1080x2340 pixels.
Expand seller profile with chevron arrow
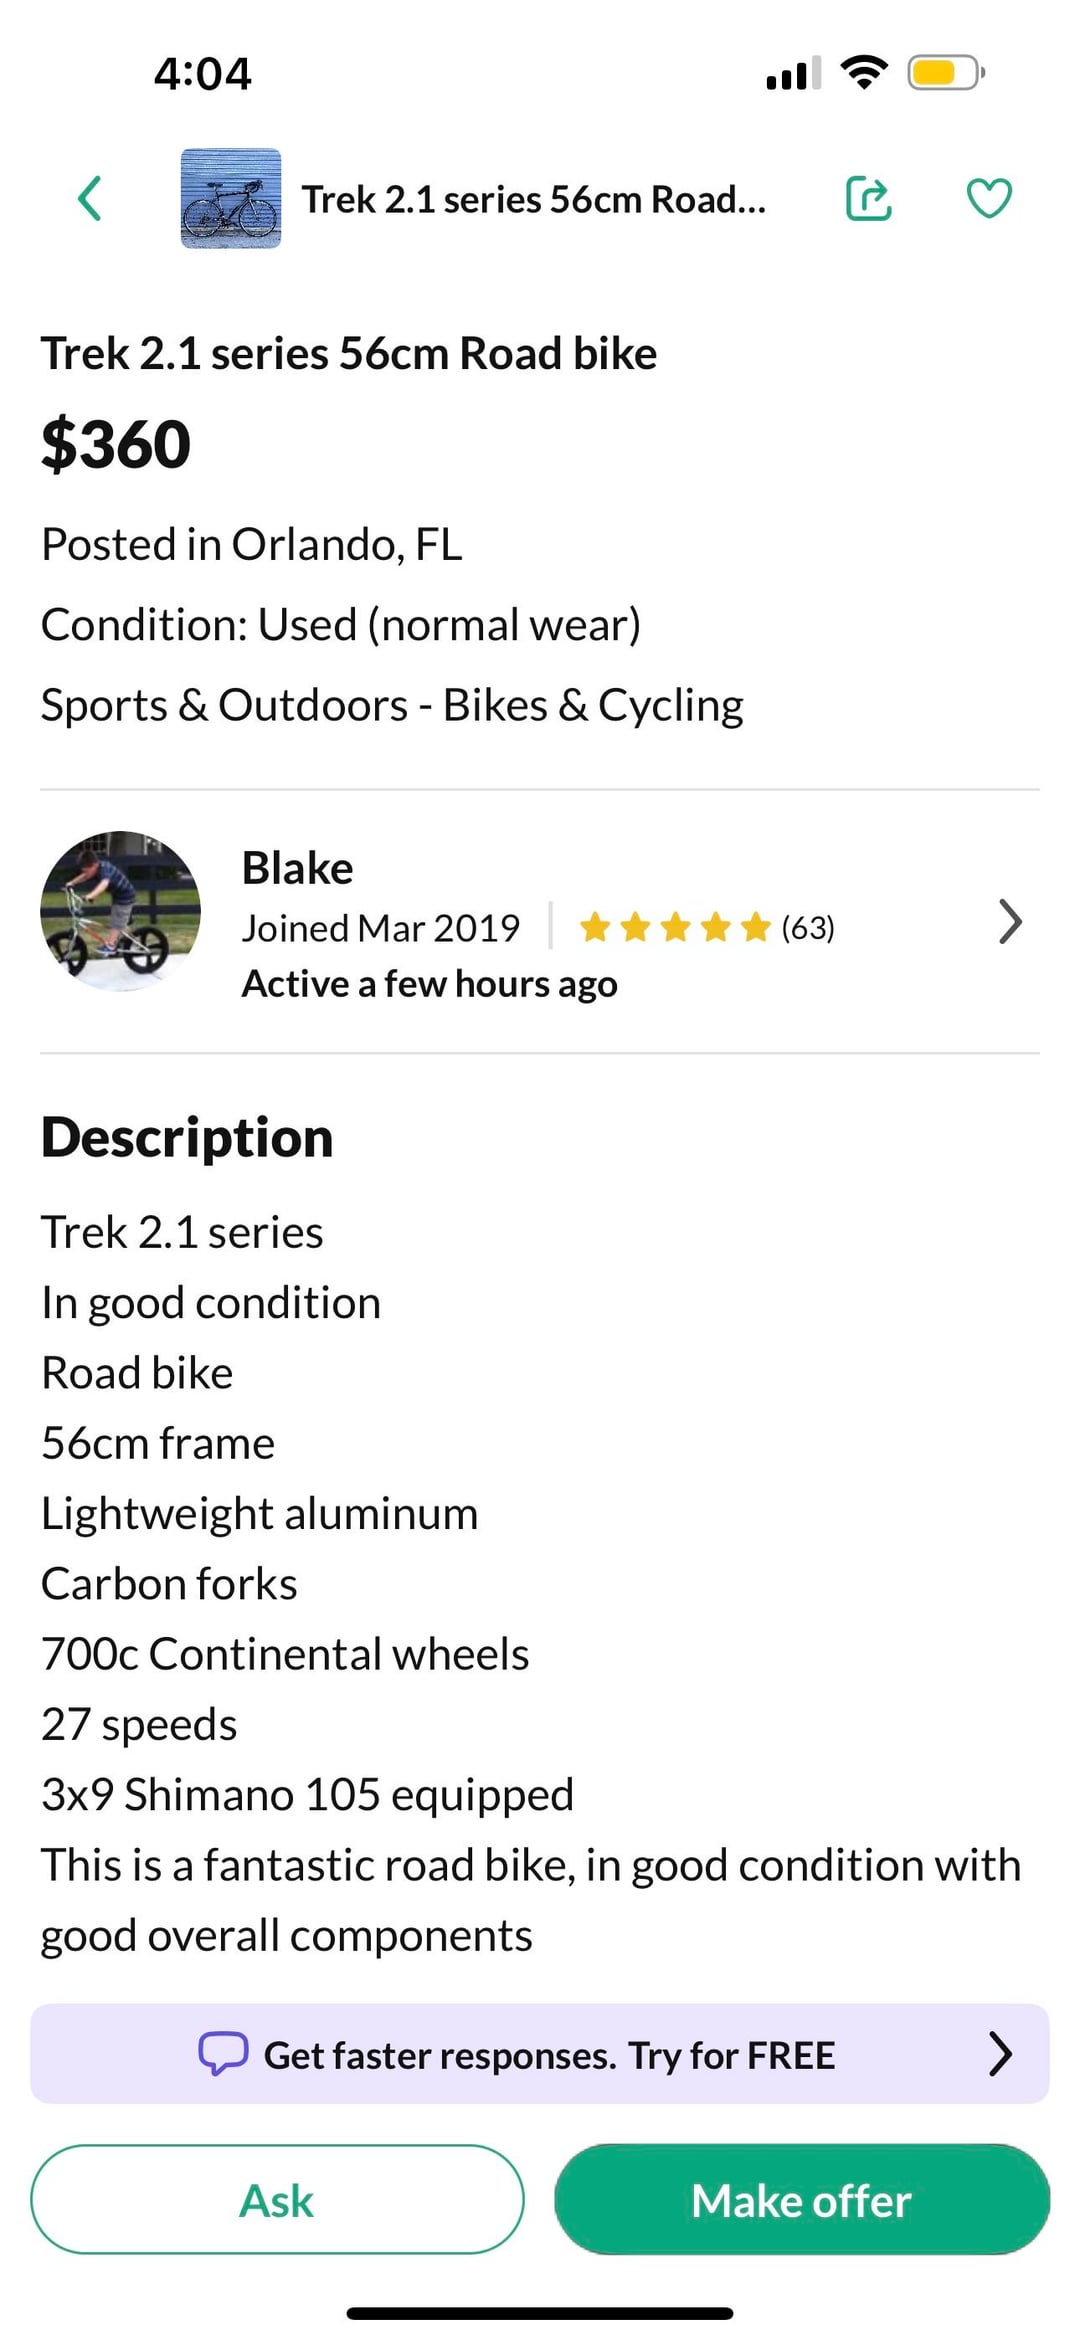tap(1010, 921)
